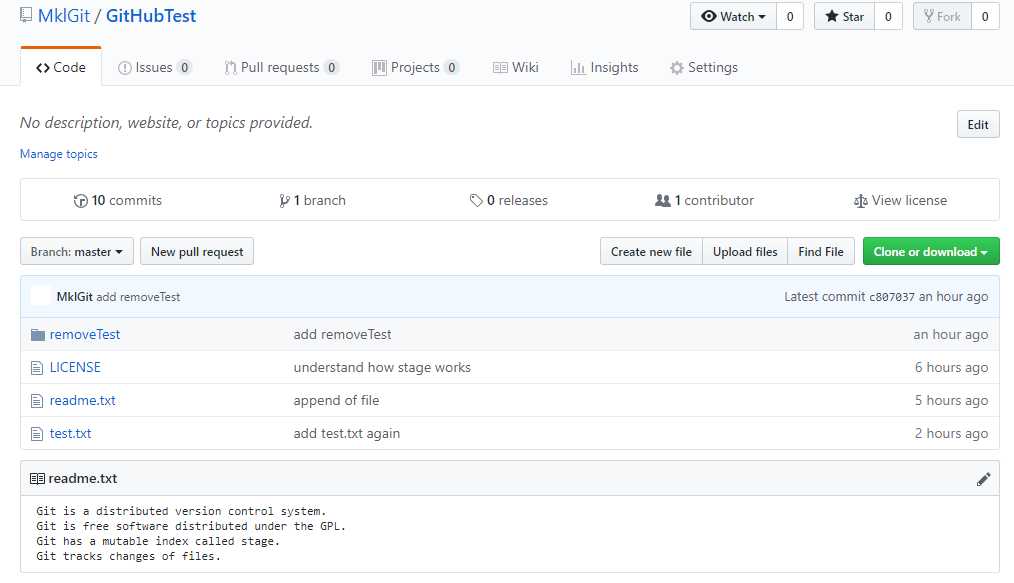Click the branch icon beside 1 branch

click(x=284, y=201)
